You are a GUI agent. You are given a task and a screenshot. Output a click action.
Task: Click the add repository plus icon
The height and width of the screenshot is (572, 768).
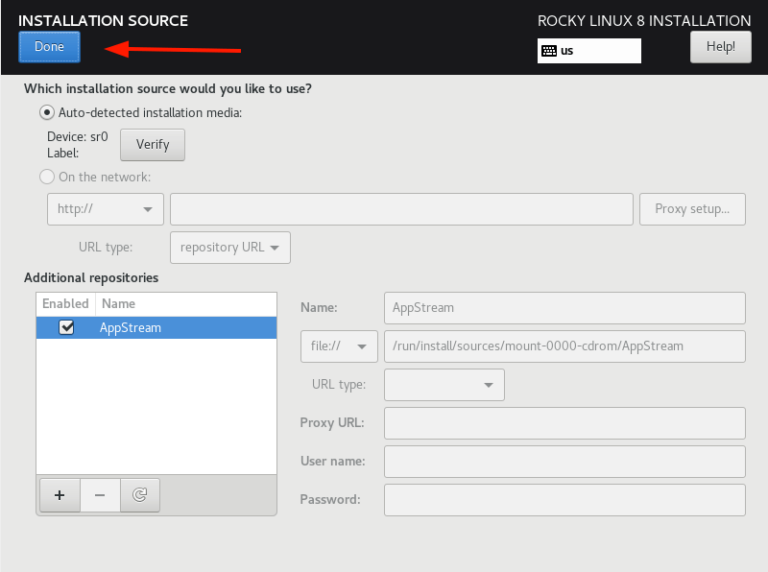(x=59, y=496)
